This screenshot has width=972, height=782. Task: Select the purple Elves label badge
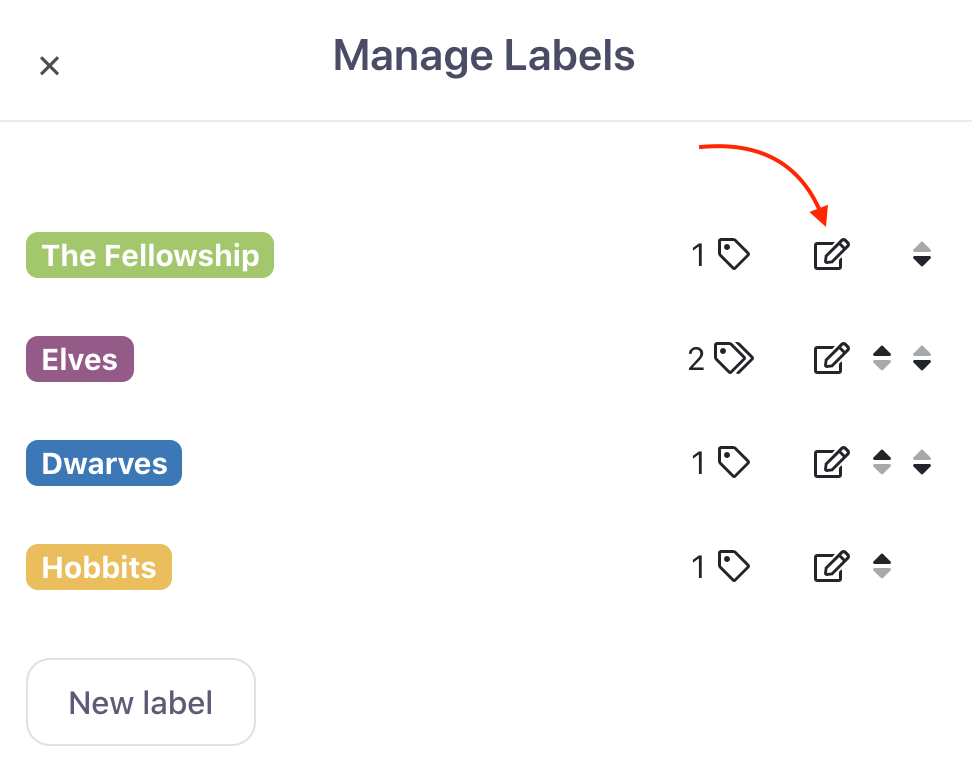[x=80, y=359]
